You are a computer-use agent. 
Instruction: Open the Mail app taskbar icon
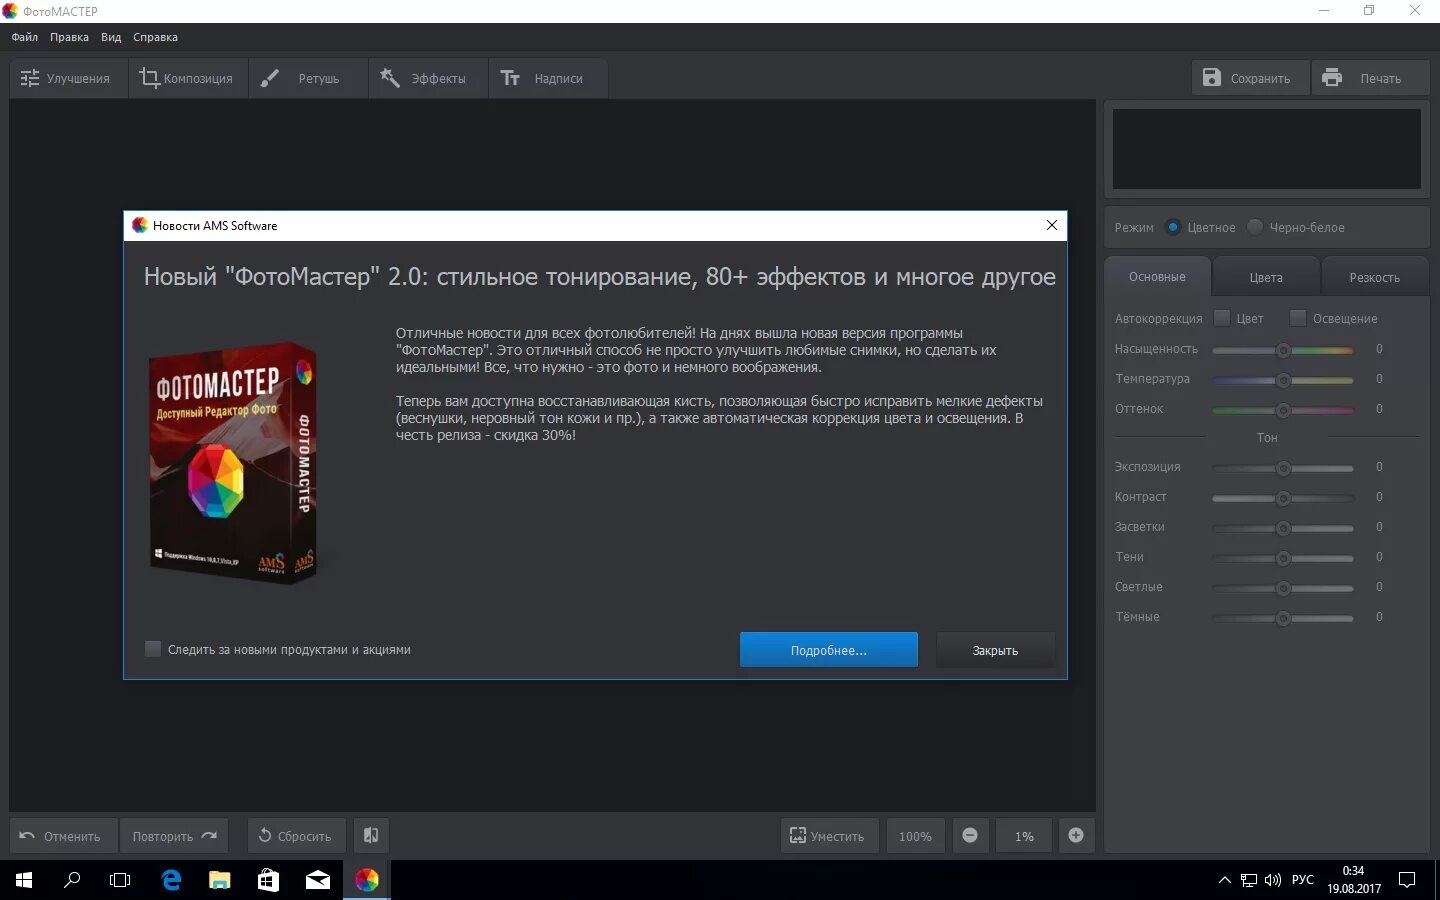click(318, 880)
